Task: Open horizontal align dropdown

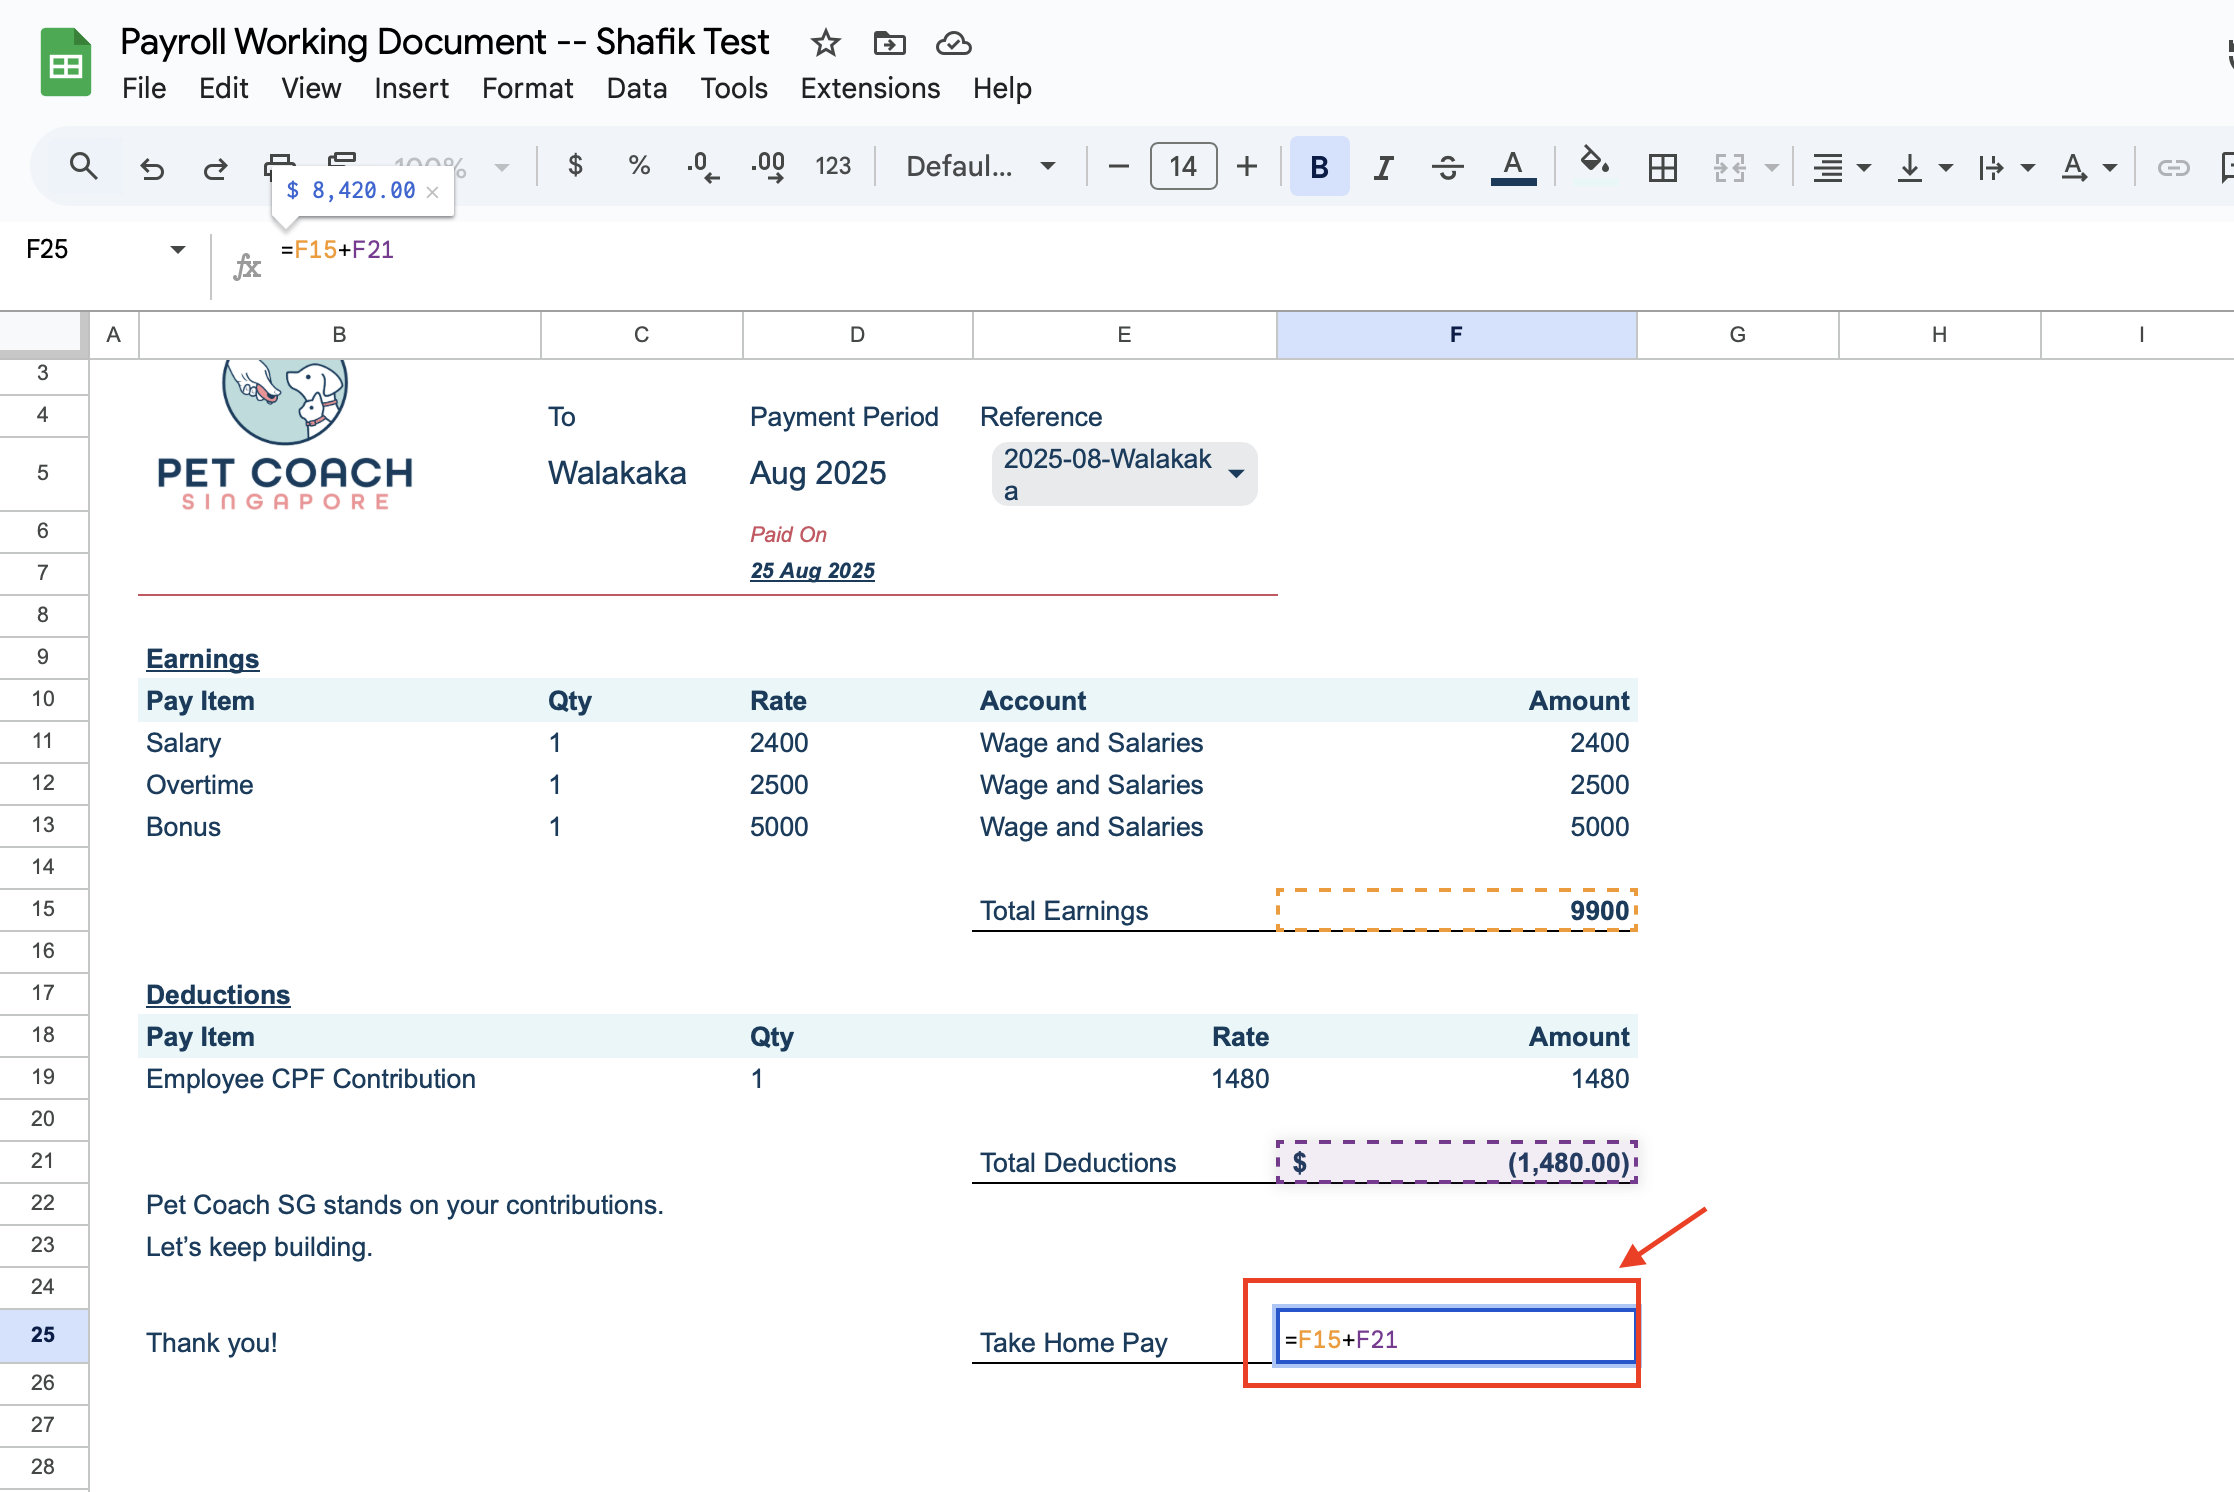Action: tap(1841, 167)
